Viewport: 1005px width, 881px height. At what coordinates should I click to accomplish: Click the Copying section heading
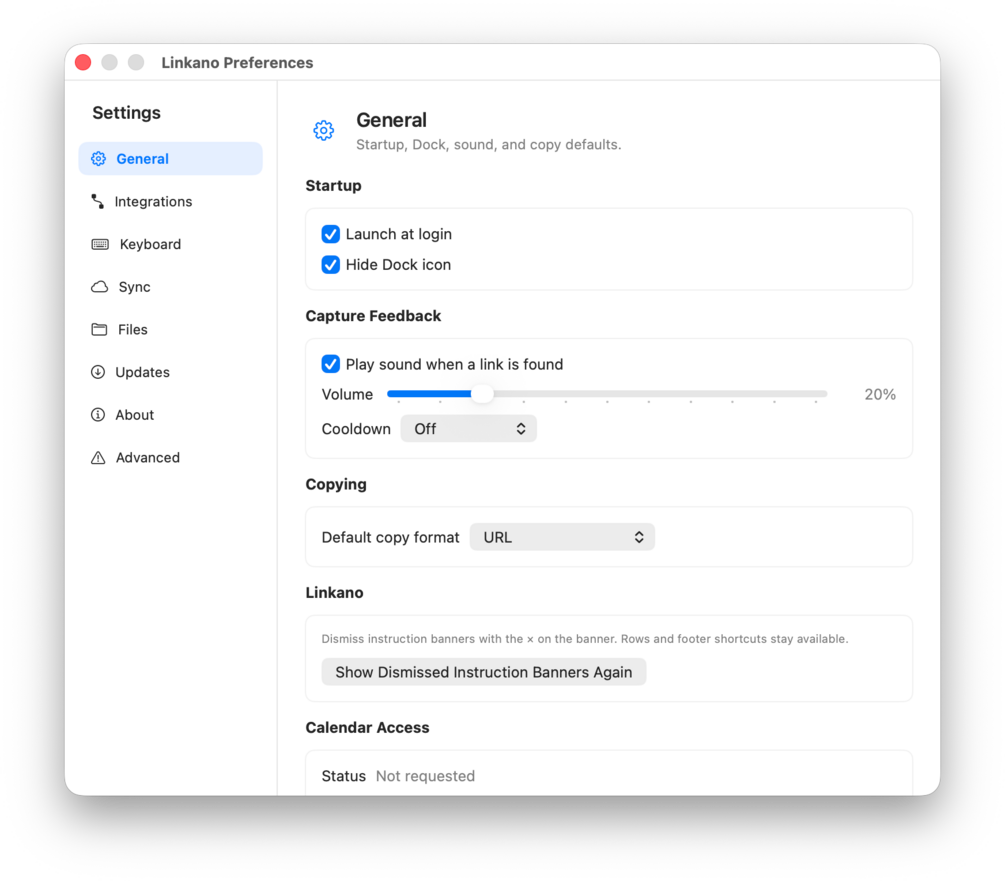point(336,484)
